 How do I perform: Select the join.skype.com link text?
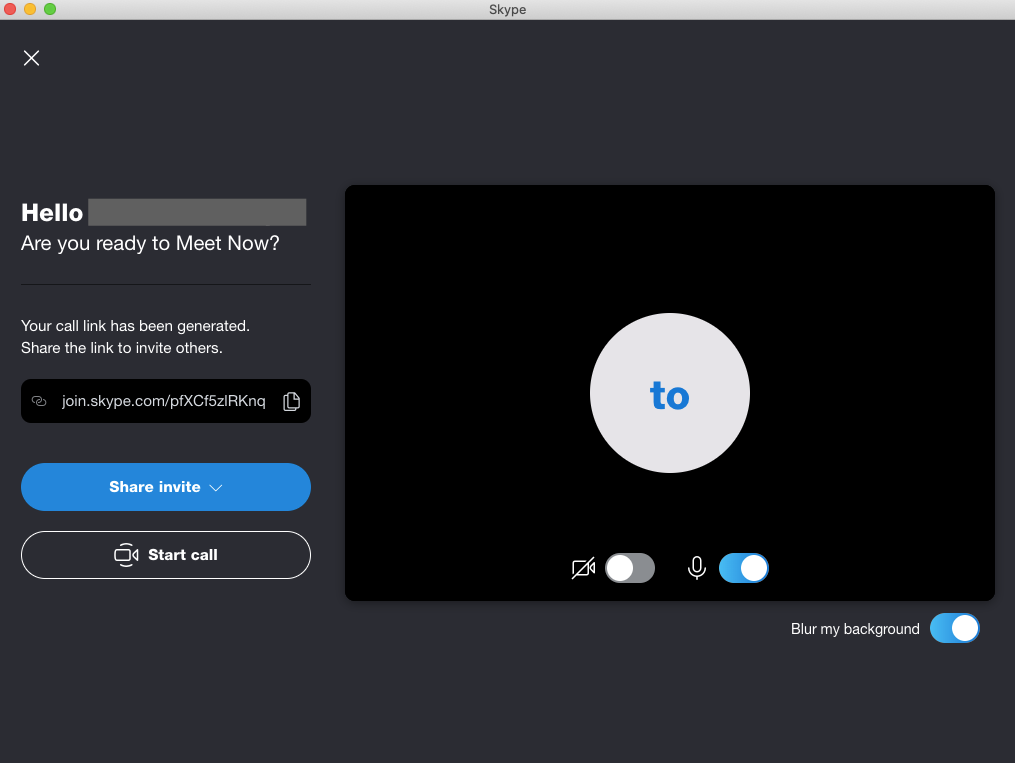164,401
